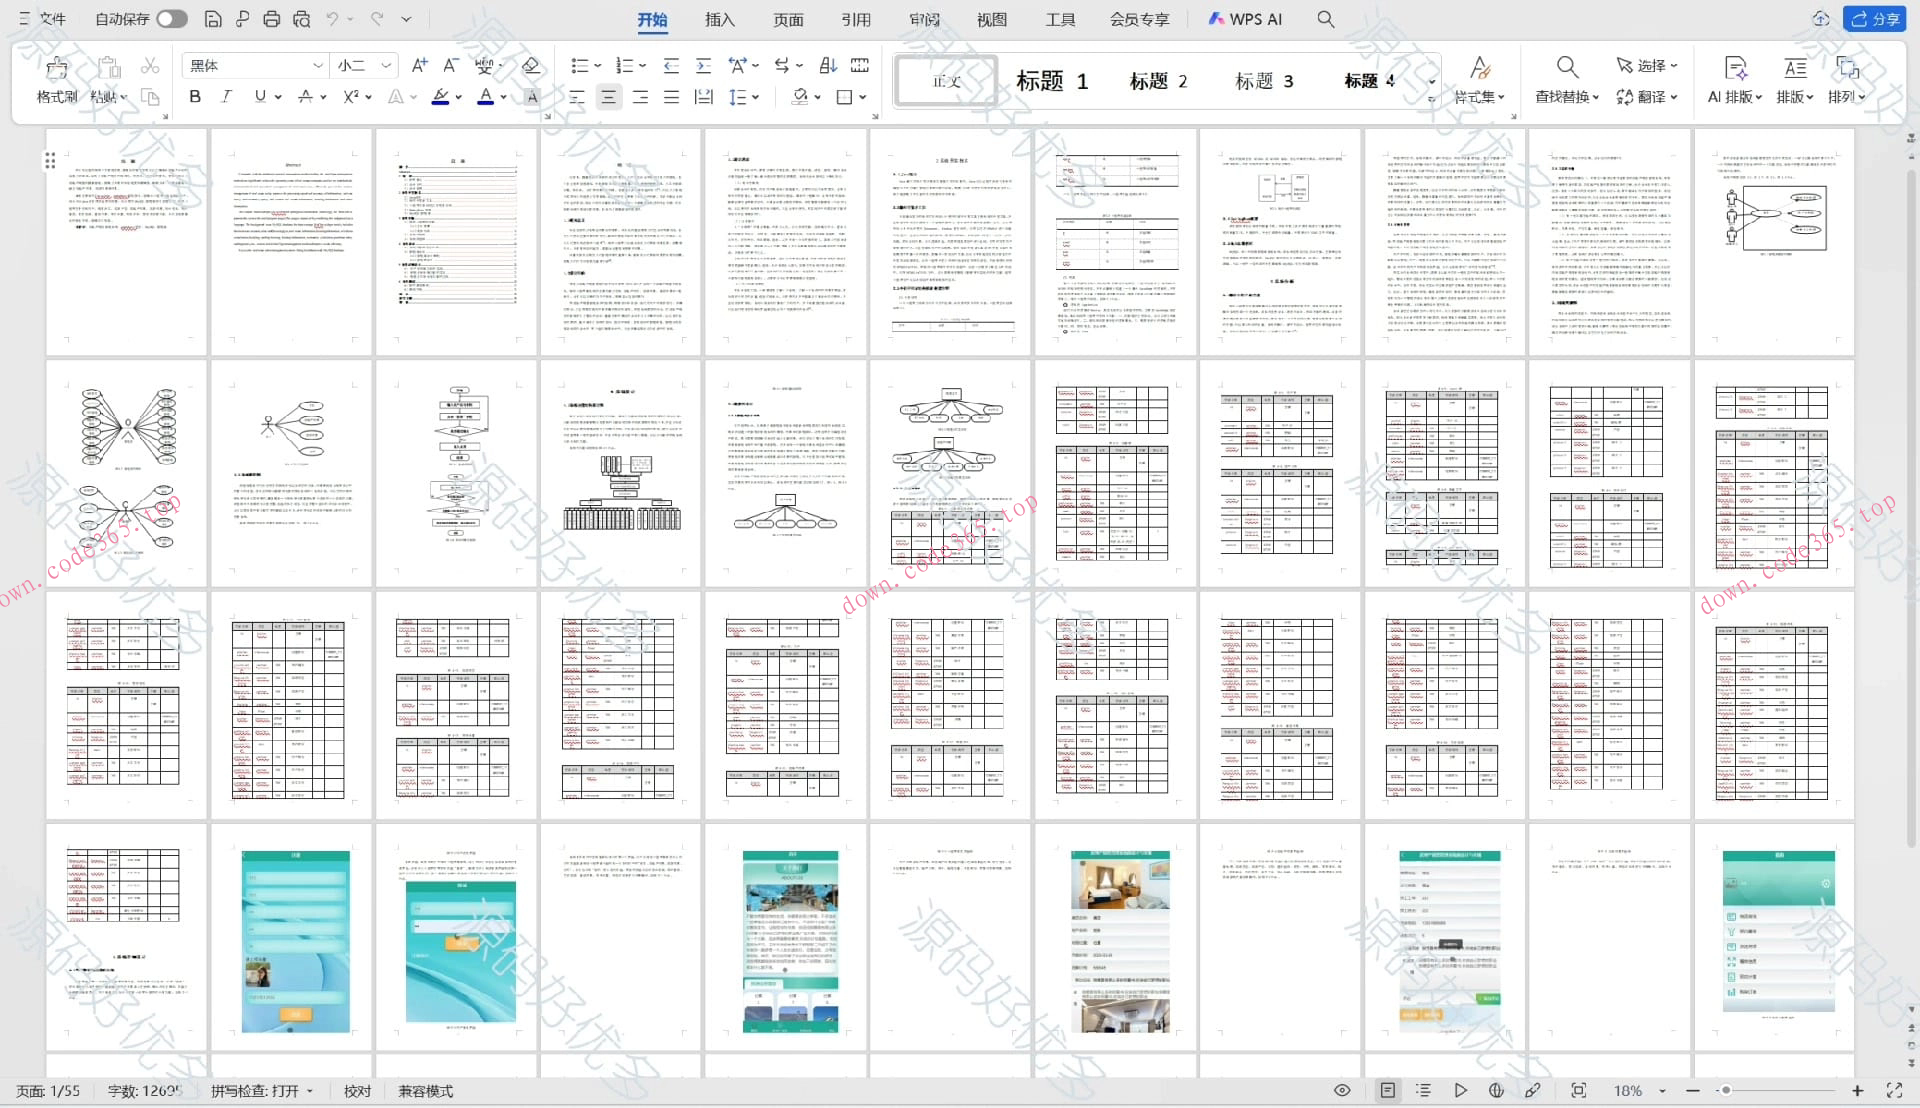
Task: Switch to the Insert (插入) tab
Action: 719,19
